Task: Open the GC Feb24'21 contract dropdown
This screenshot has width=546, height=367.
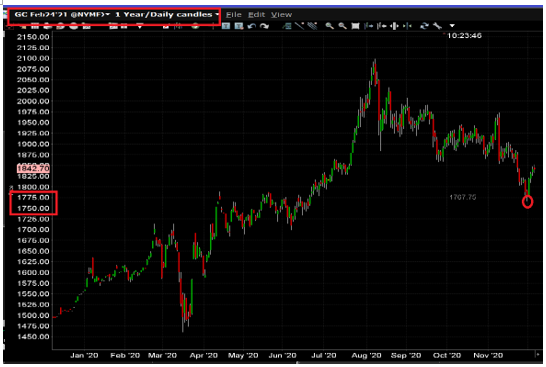Action: click(62, 15)
